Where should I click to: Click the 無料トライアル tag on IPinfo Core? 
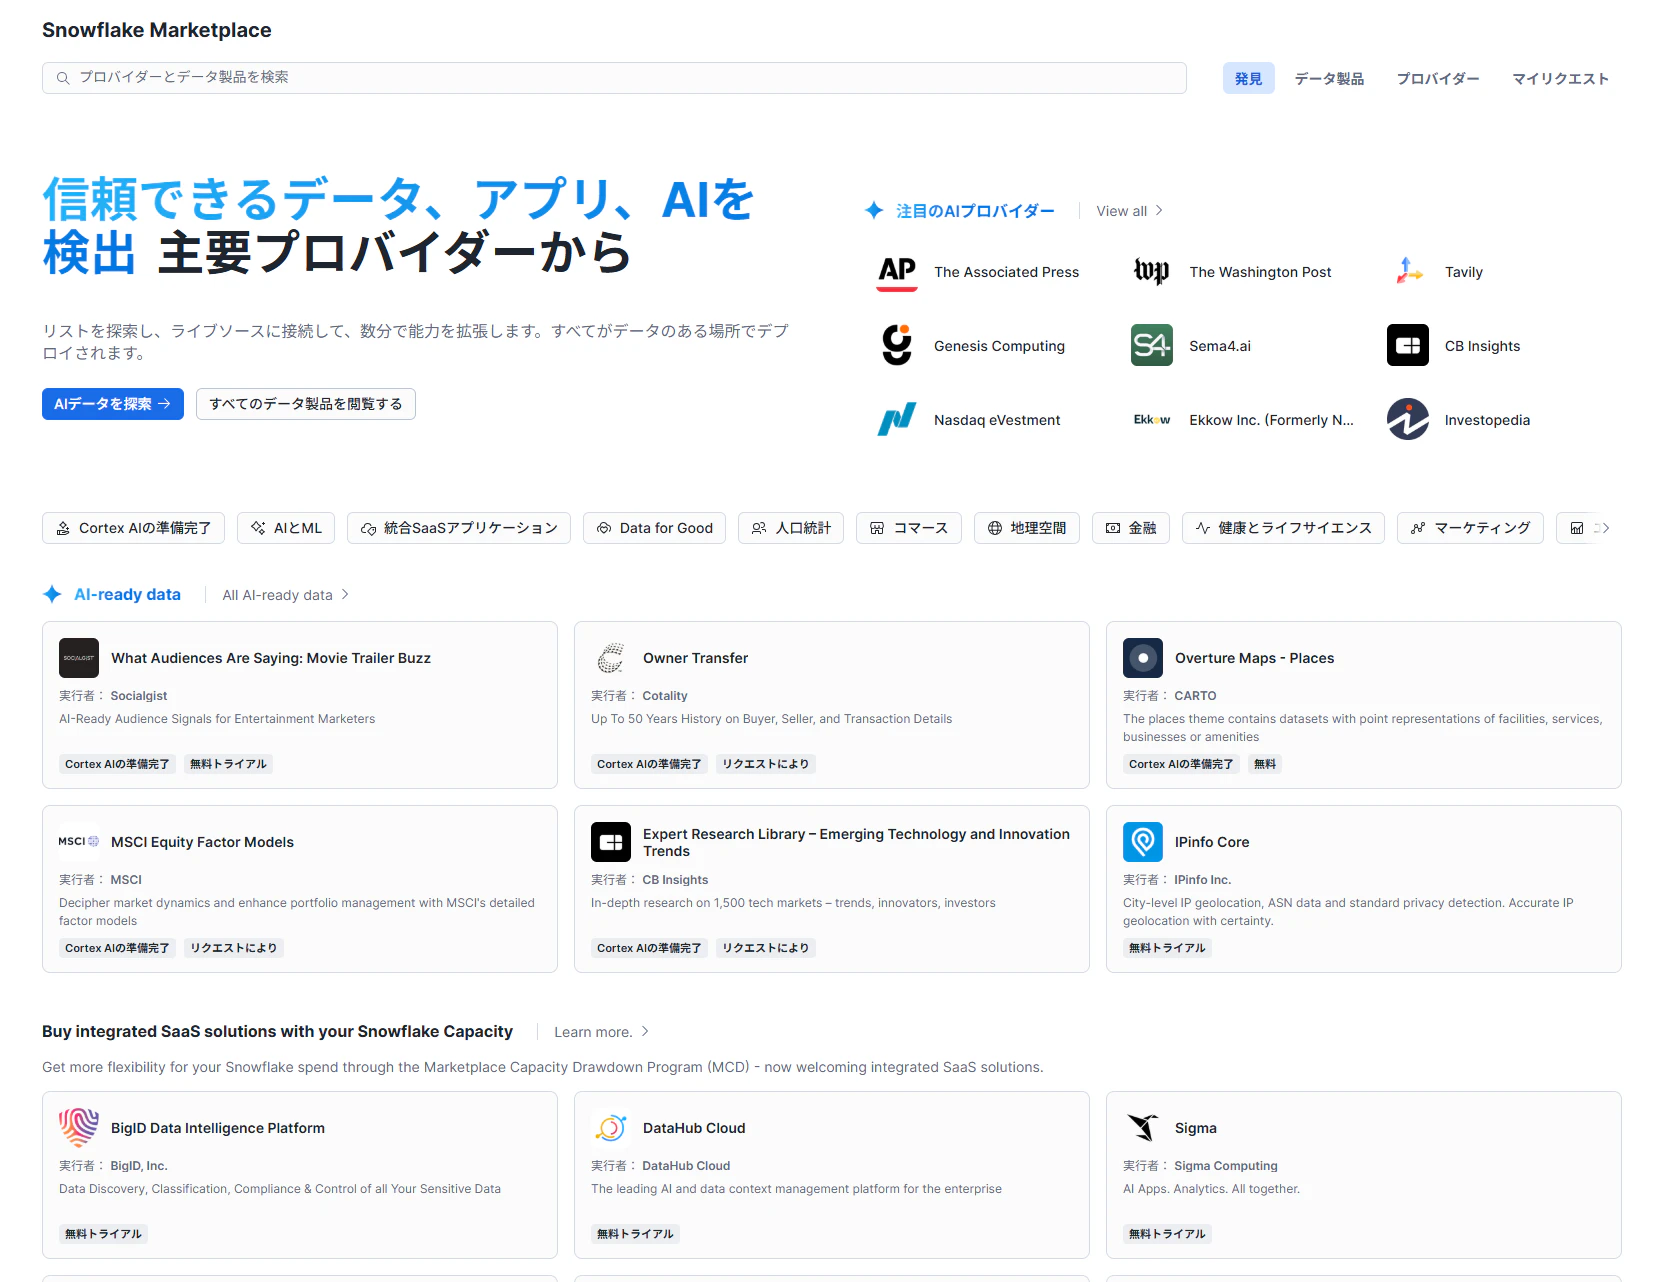click(x=1167, y=948)
